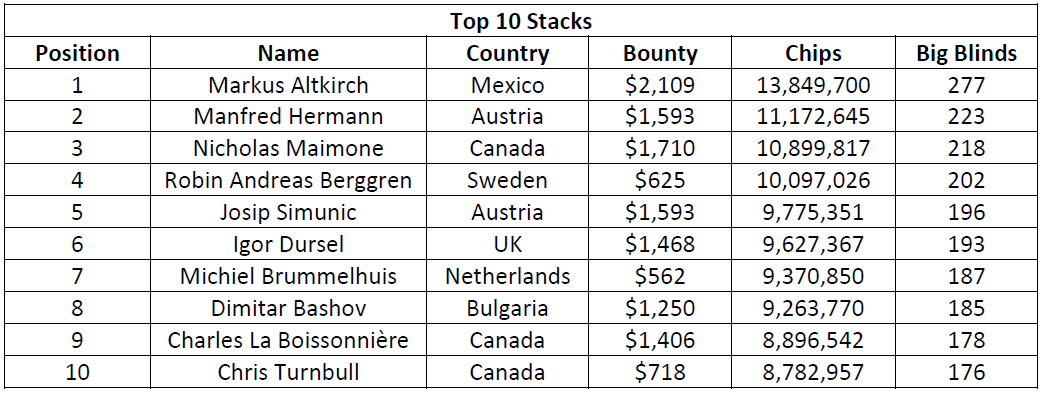Click the Chris Turnbull name cell
This screenshot has width=1044, height=394.
[288, 372]
